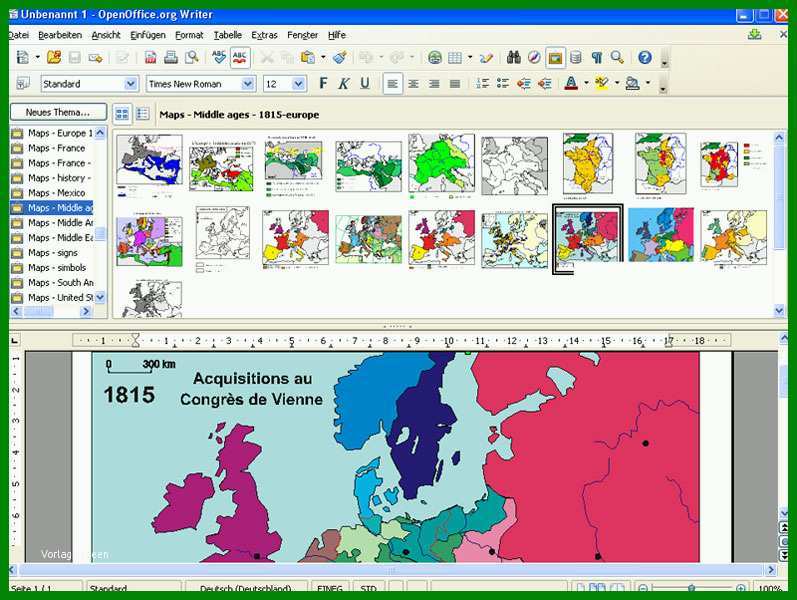Apply Font Color red A swatch
This screenshot has width=797, height=600.
tap(571, 83)
